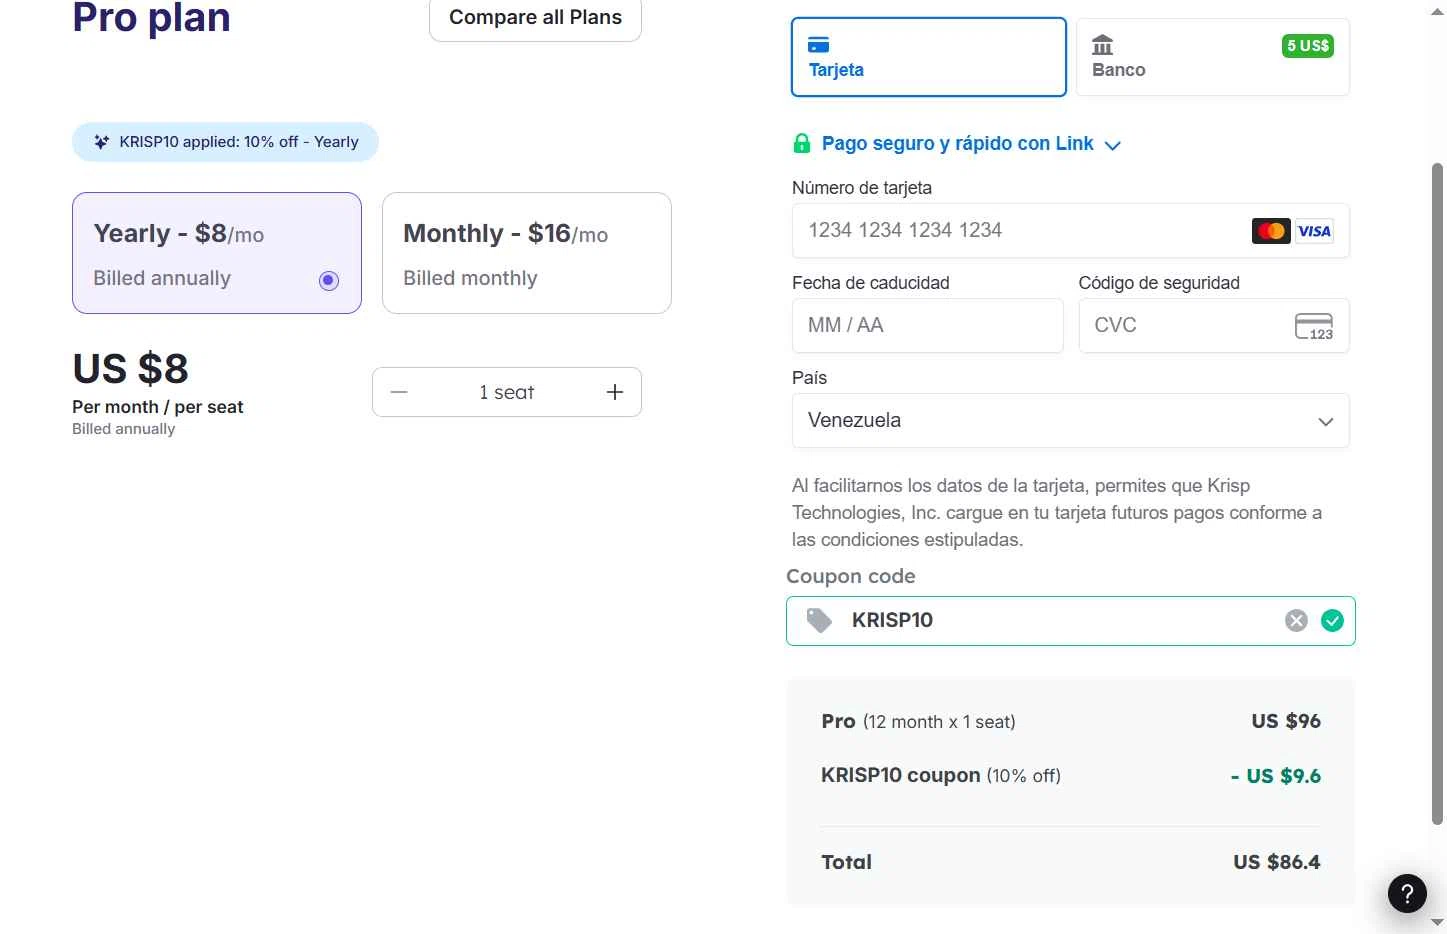Click the VISA logo in the card field

point(1314,231)
